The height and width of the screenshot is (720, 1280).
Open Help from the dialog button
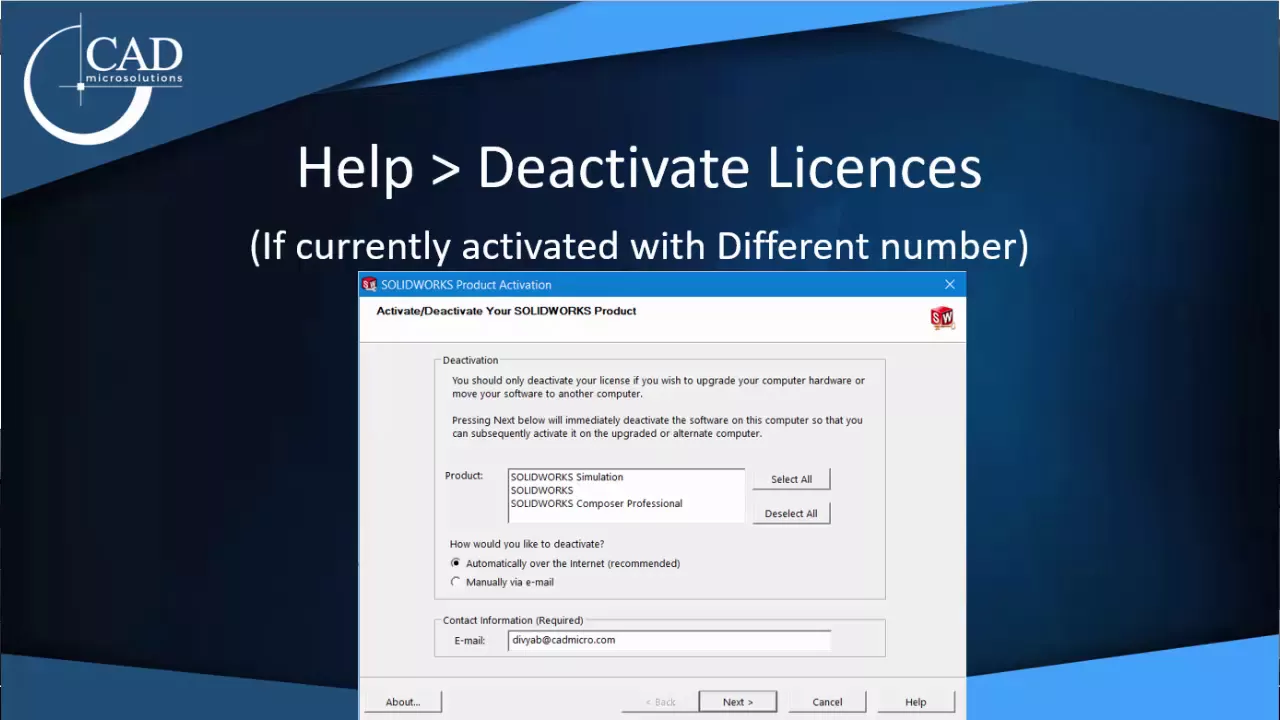pyautogui.click(x=916, y=702)
